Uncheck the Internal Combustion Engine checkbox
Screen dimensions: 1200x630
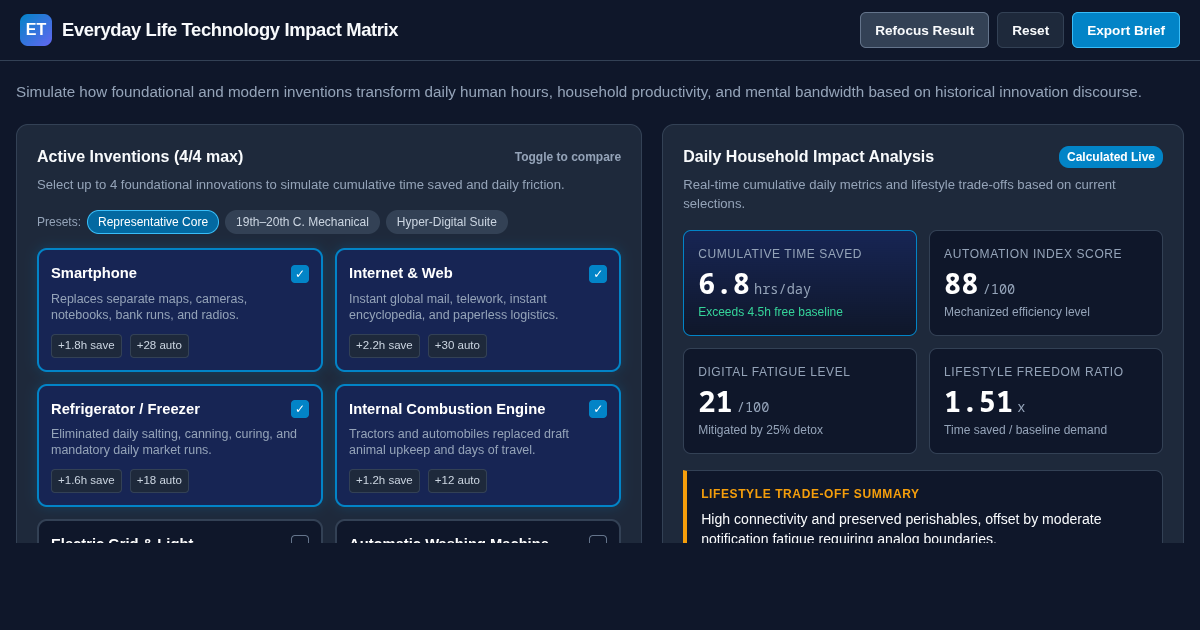(x=598, y=409)
